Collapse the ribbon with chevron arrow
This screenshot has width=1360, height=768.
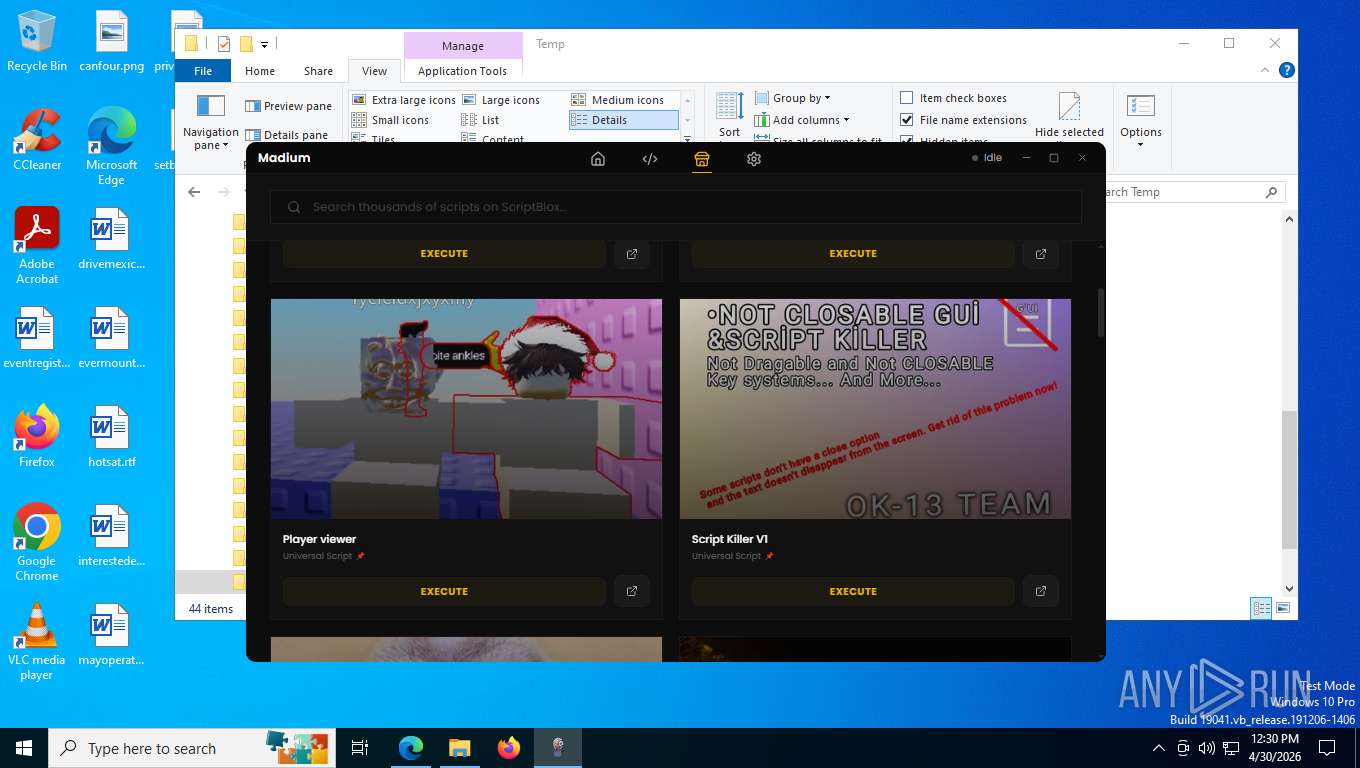click(x=1265, y=70)
